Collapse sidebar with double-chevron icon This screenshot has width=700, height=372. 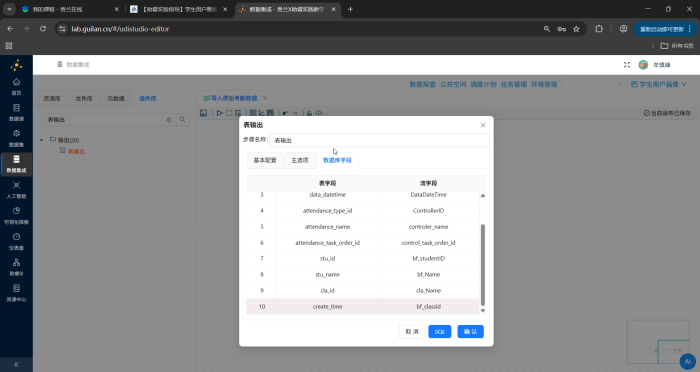click(16, 364)
